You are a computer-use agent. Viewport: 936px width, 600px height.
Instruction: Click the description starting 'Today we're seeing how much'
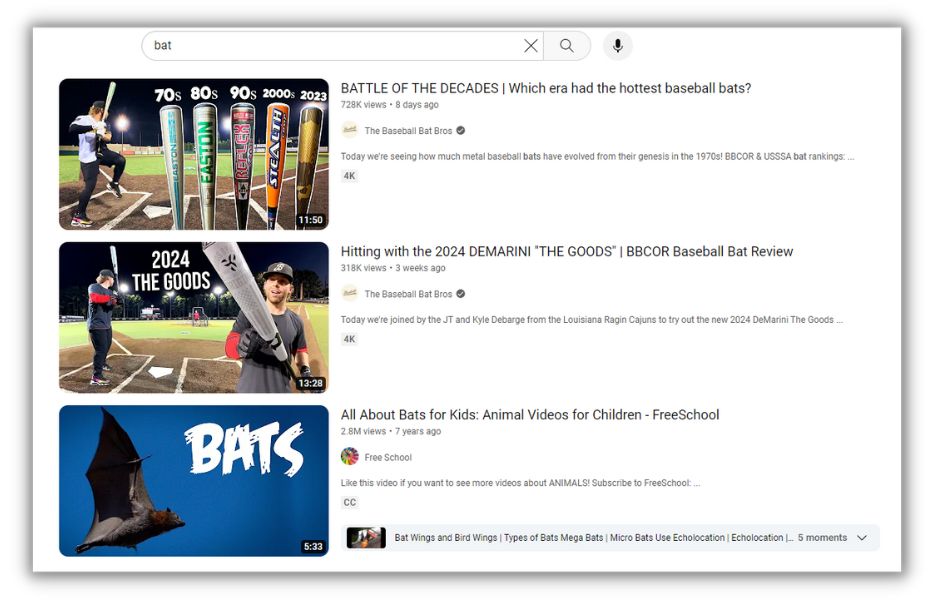[x=598, y=156]
